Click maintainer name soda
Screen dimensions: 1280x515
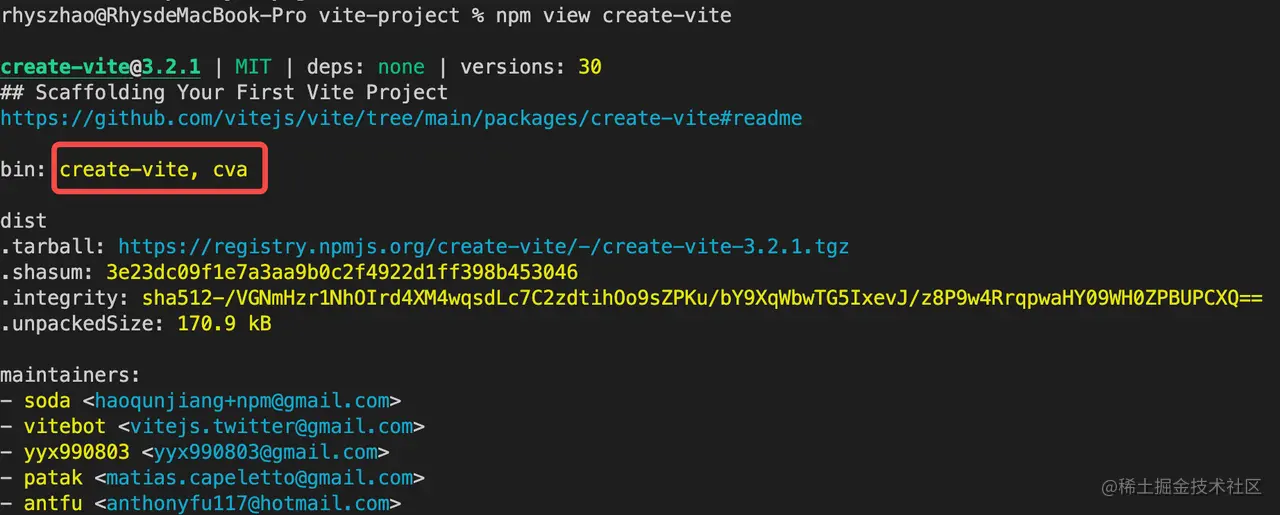(x=47, y=401)
